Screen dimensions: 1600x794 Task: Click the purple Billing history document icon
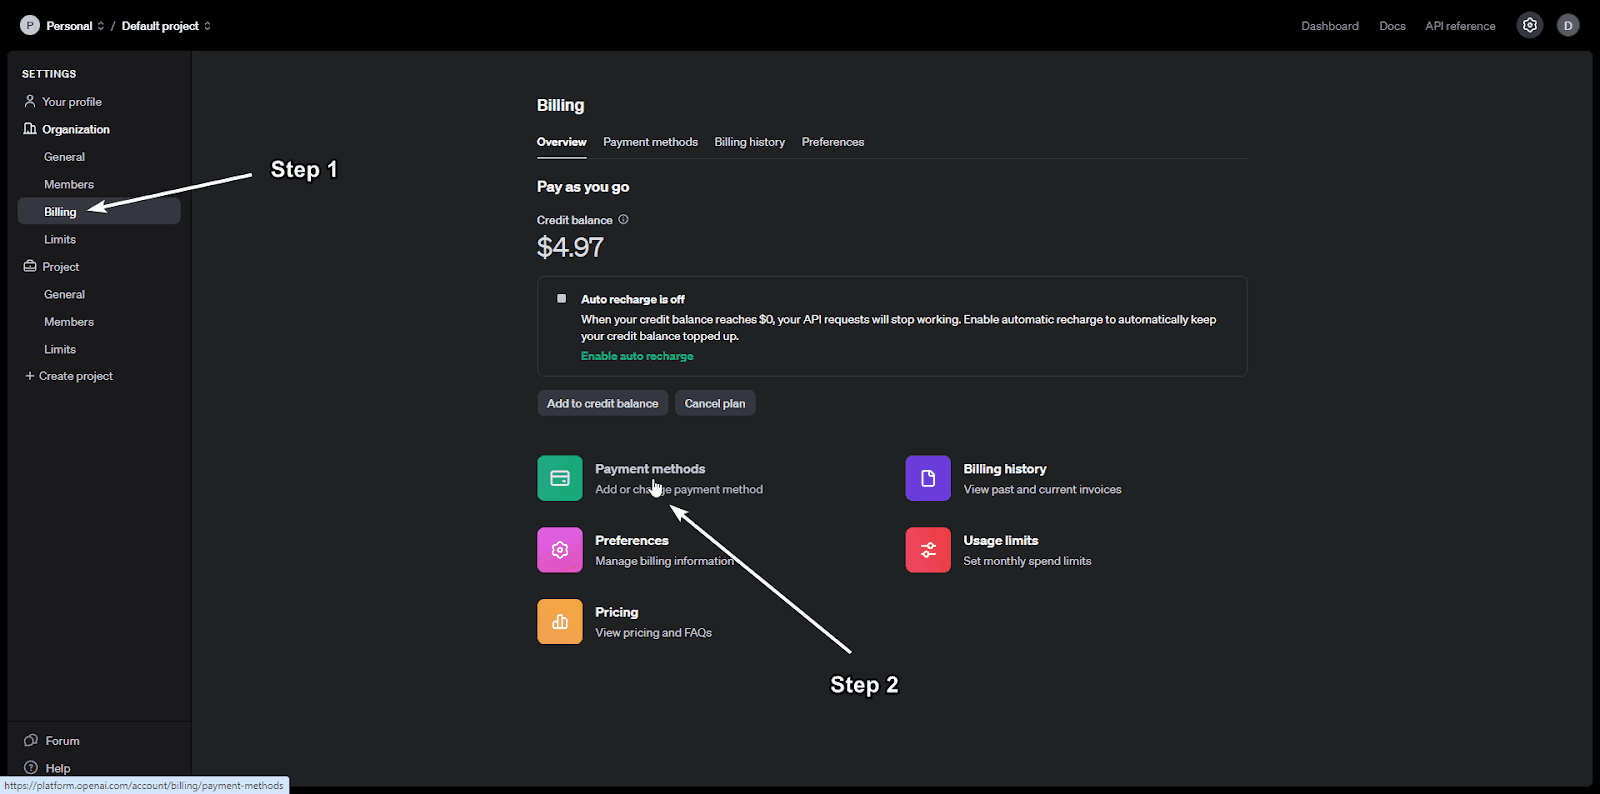(x=928, y=478)
